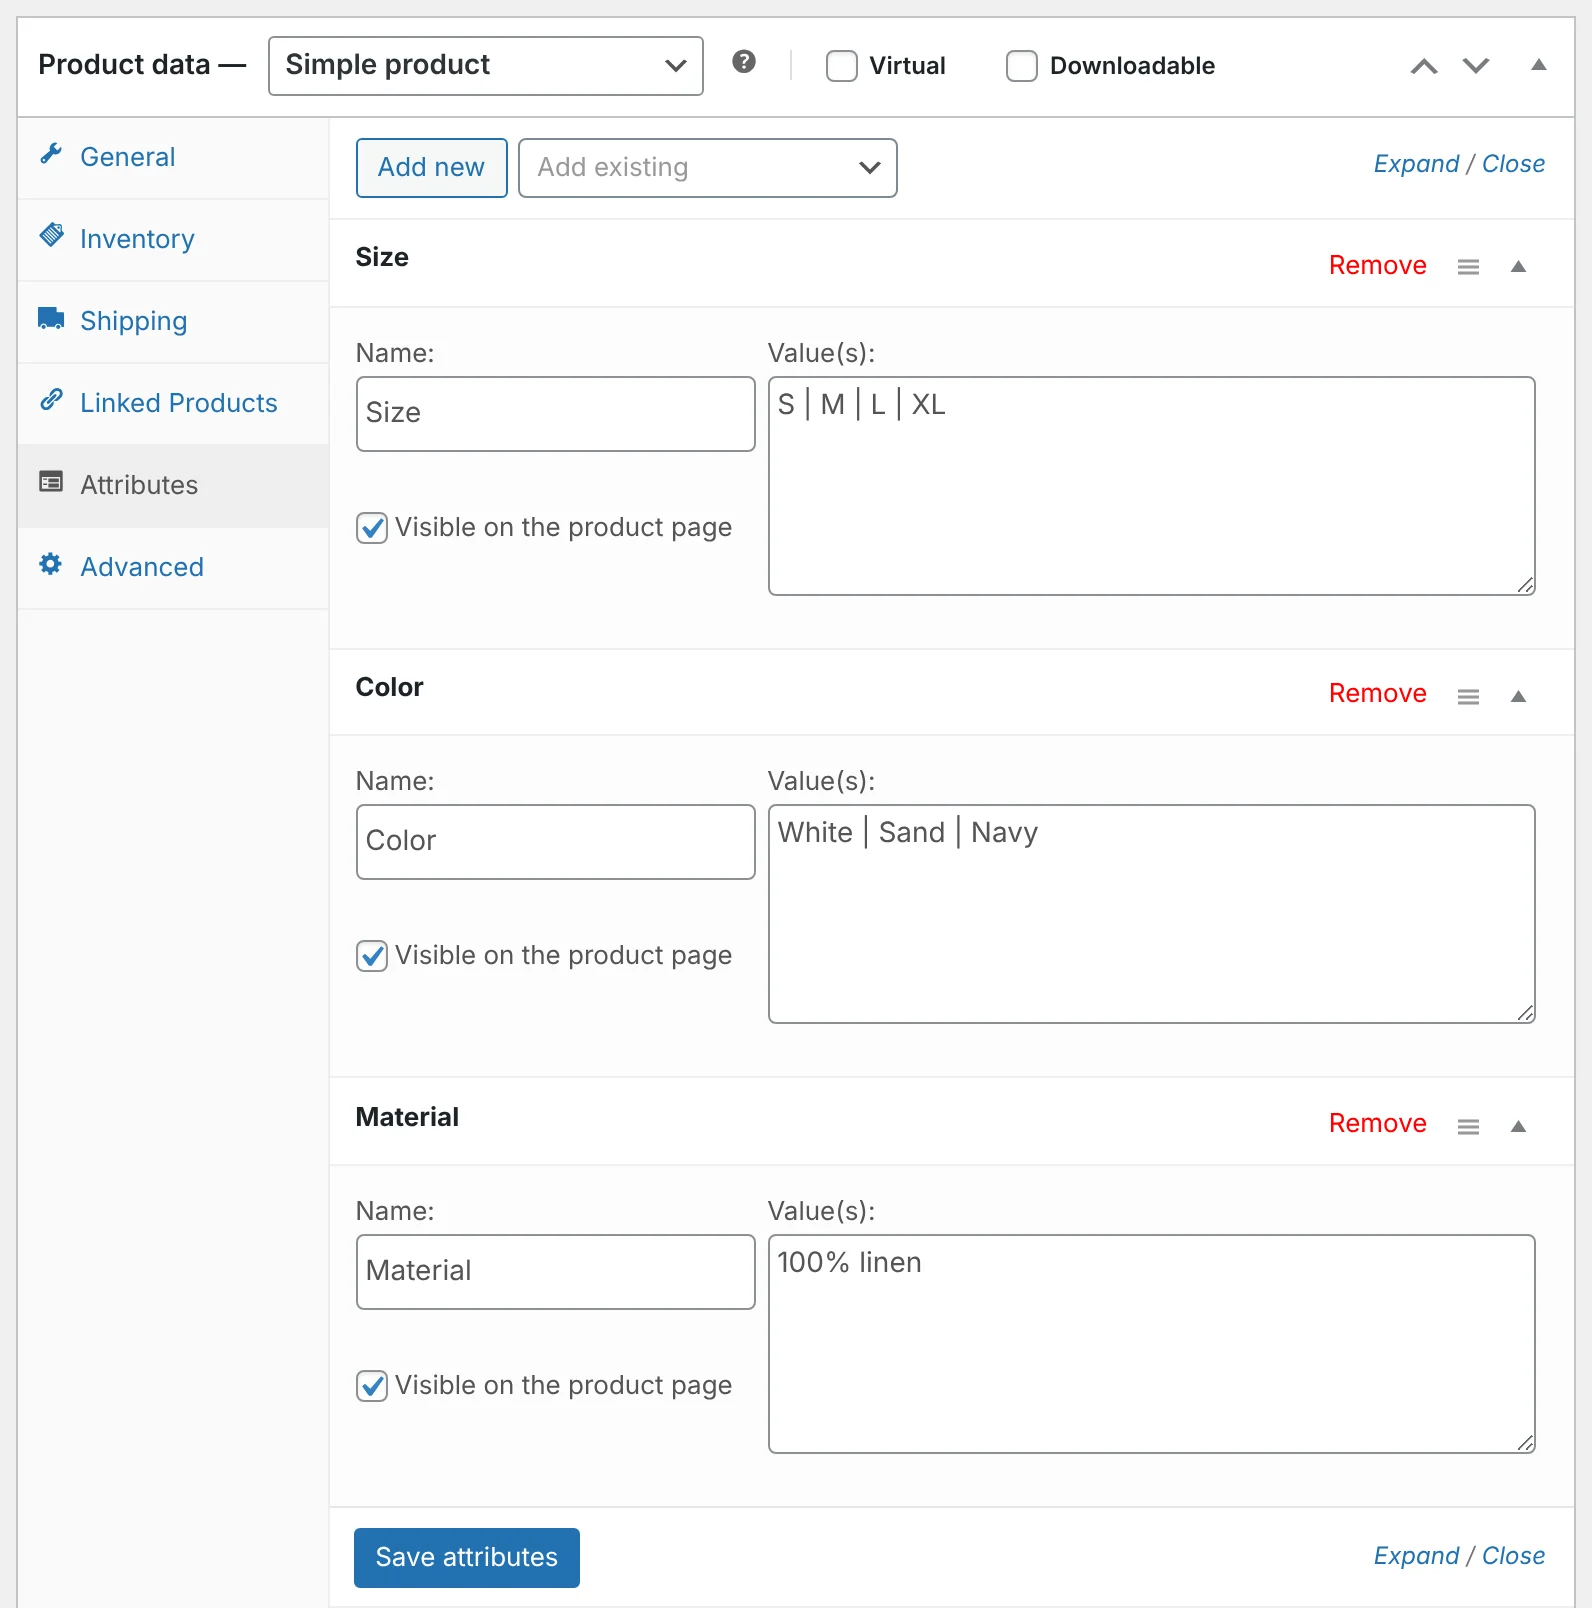The width and height of the screenshot is (1592, 1608).
Task: Click the gear icon beside Advanced
Action: tap(50, 564)
